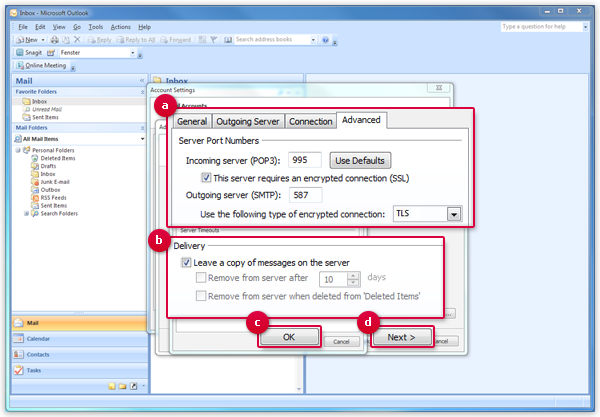Click the Shortcuts icon in navigation pane

pos(134,386)
